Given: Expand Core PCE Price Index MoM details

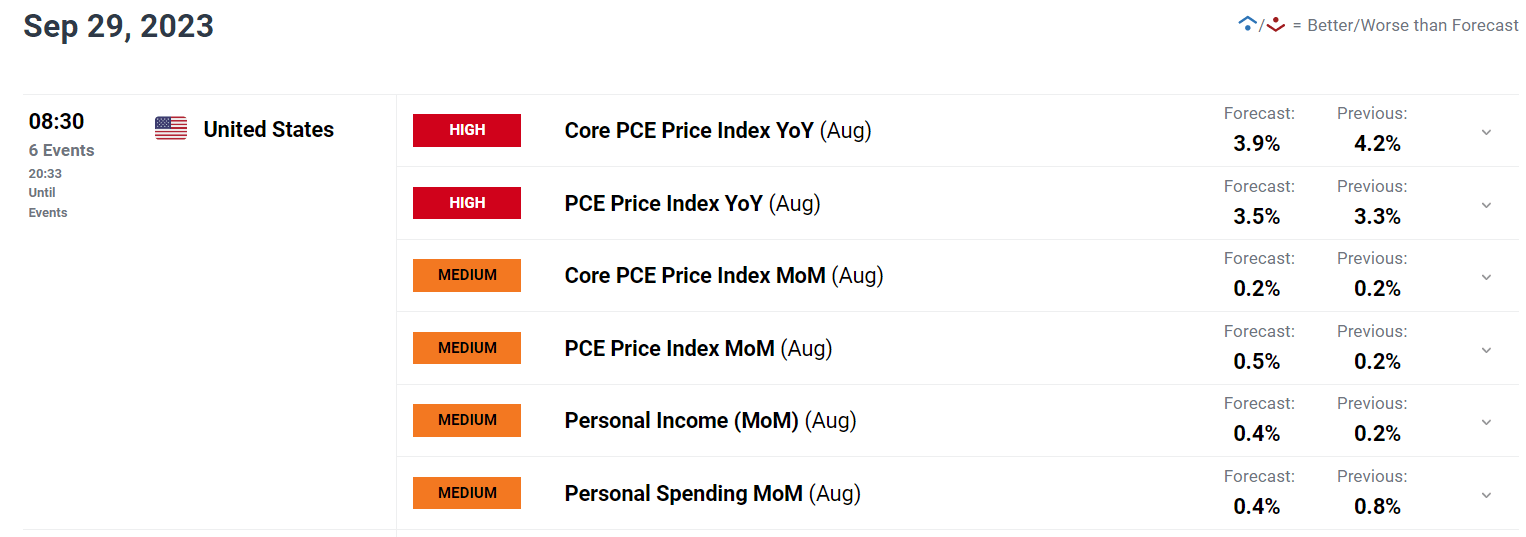Looking at the screenshot, I should (x=1486, y=277).
